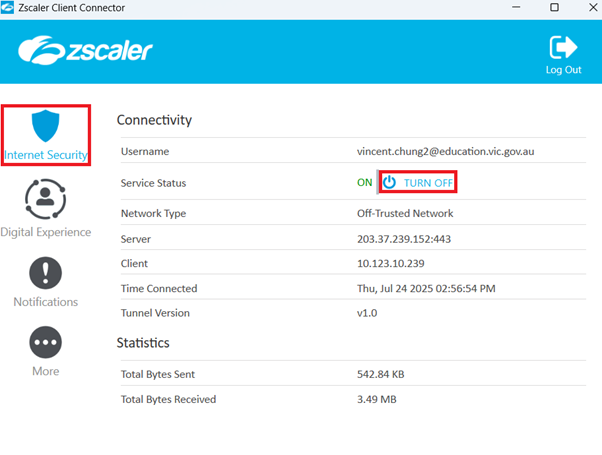Open the More tab

click(x=46, y=352)
